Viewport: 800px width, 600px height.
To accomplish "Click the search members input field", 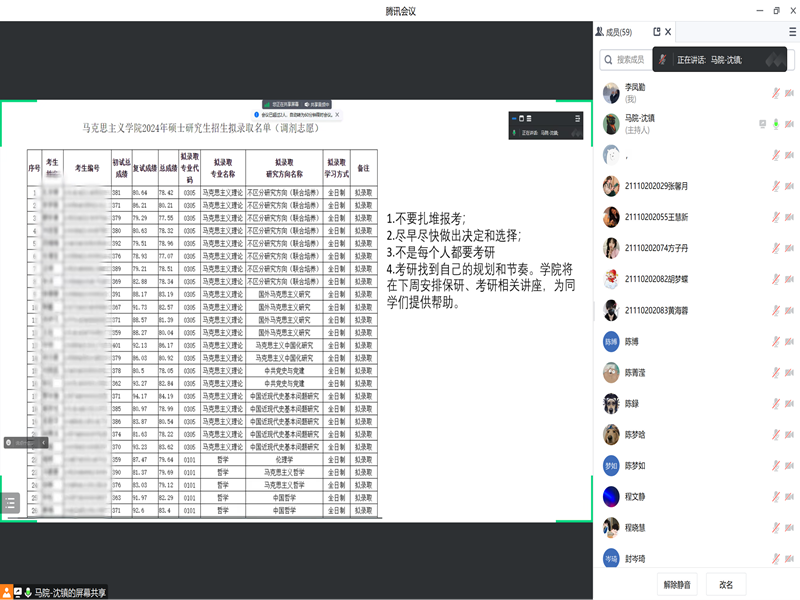I will [628, 60].
